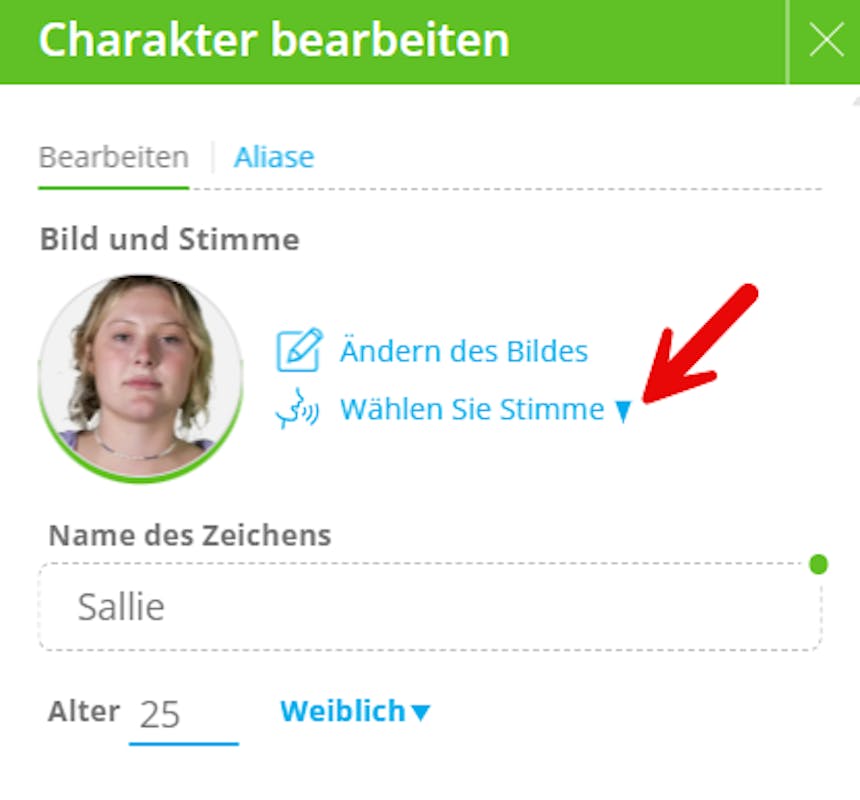Switch to the Bearbeiten tab
860x800 pixels.
click(113, 157)
